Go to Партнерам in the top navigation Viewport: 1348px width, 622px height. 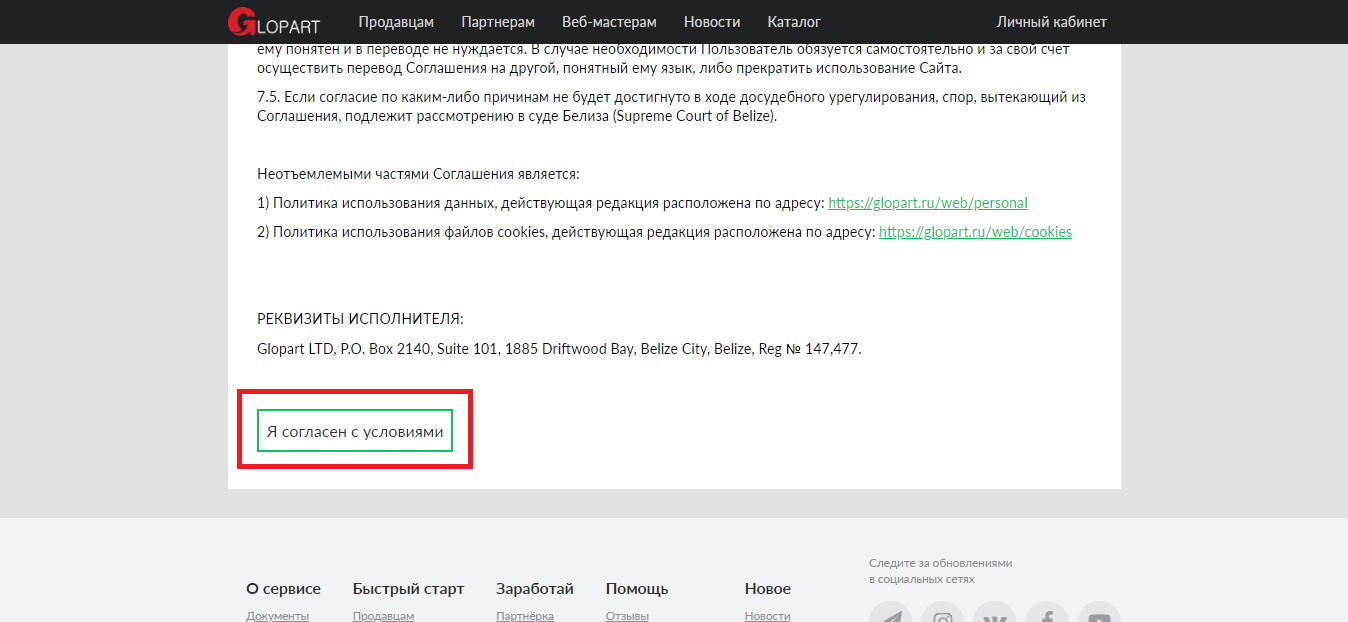pos(498,22)
